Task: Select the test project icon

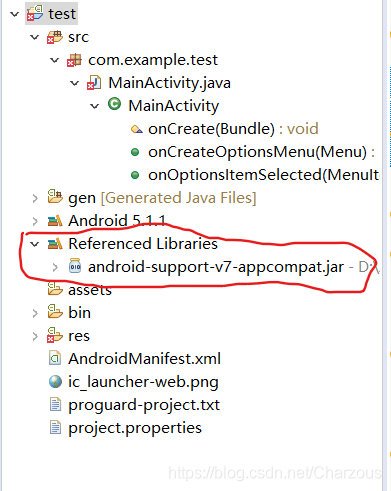Action: coord(35,13)
